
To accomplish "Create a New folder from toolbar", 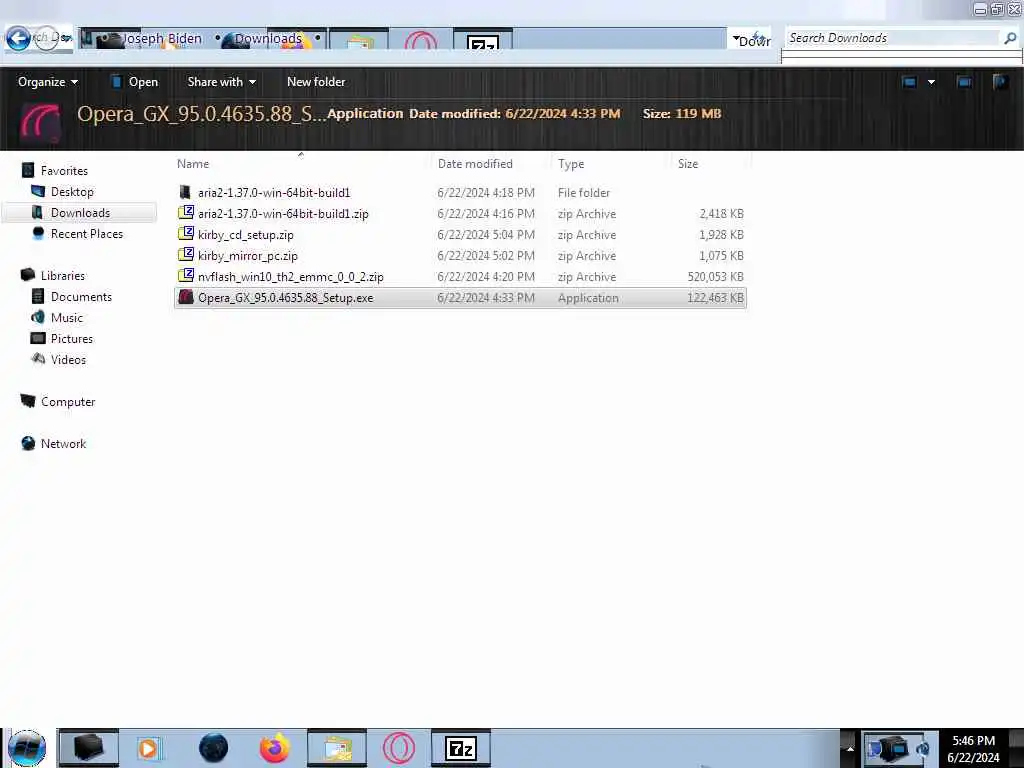I will click(x=316, y=82).
